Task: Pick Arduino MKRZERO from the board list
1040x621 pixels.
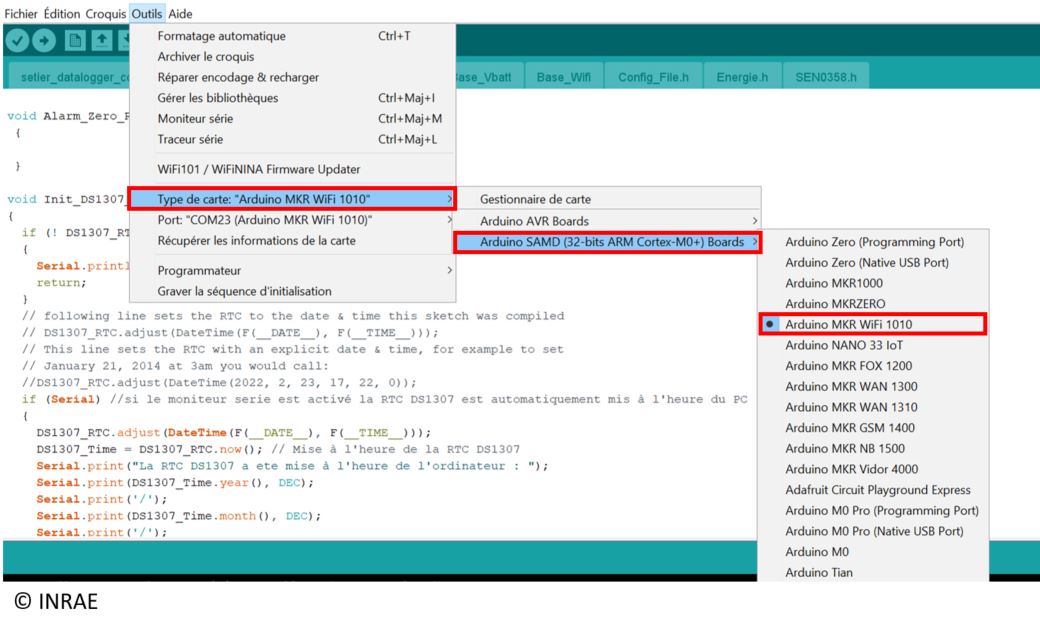Action: (835, 304)
